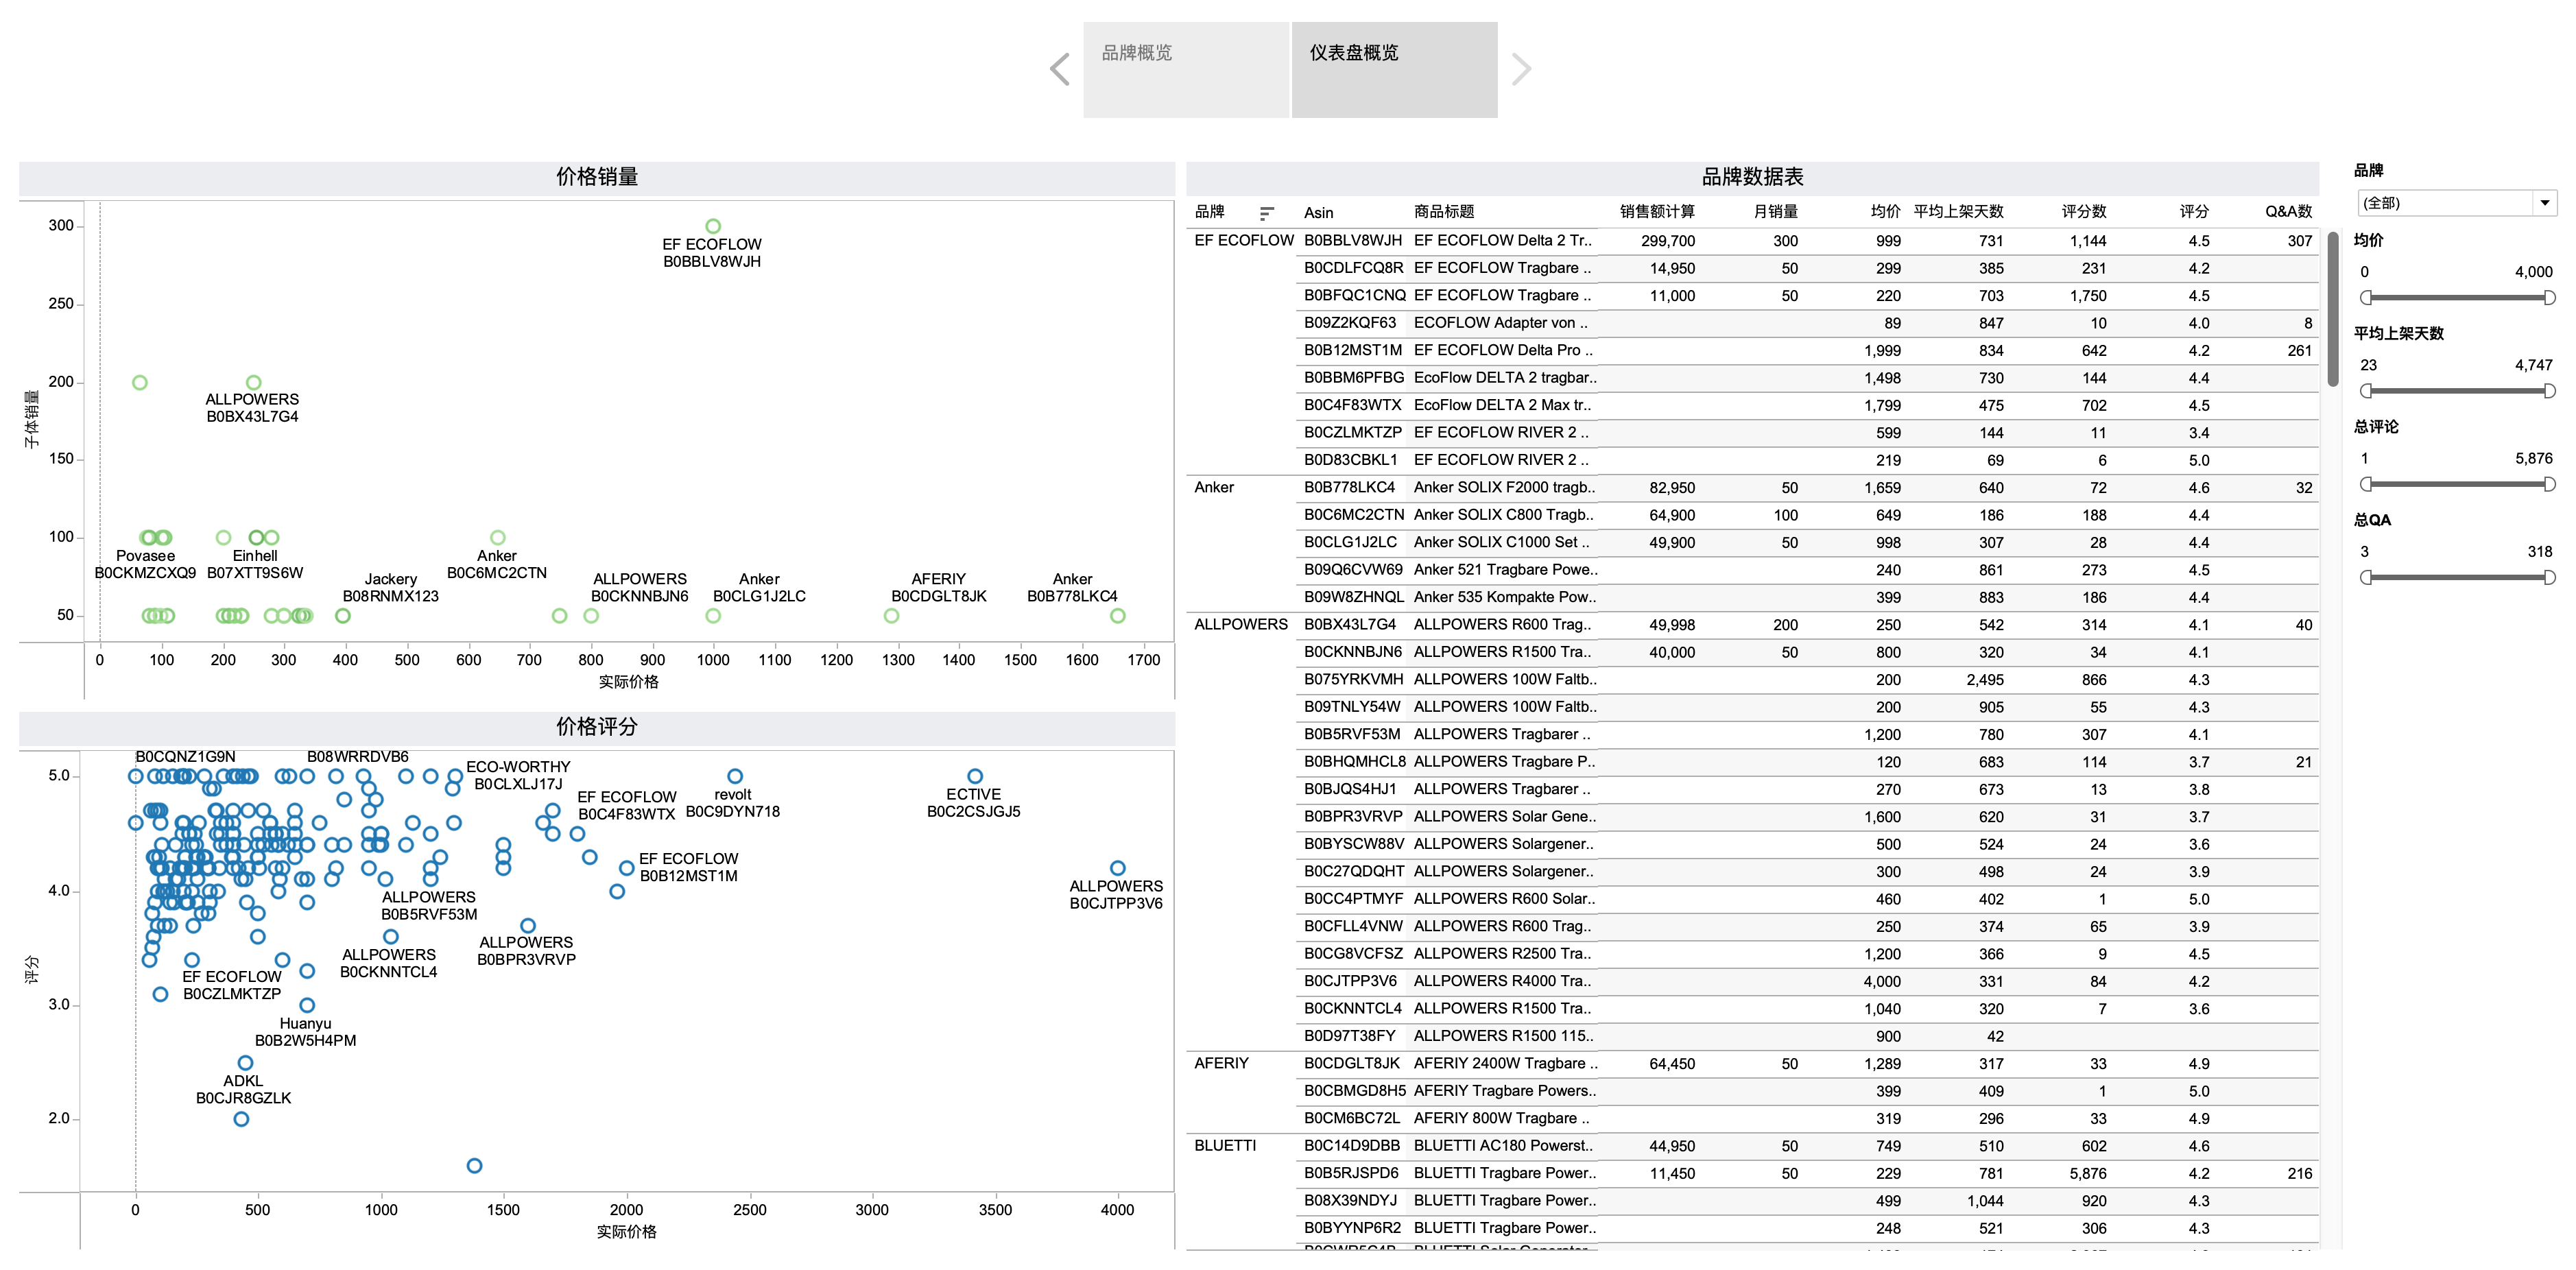This screenshot has height=1270, width=2576.
Task: Select the Anker B0C6MC2CTN scatter point
Action: 498,538
